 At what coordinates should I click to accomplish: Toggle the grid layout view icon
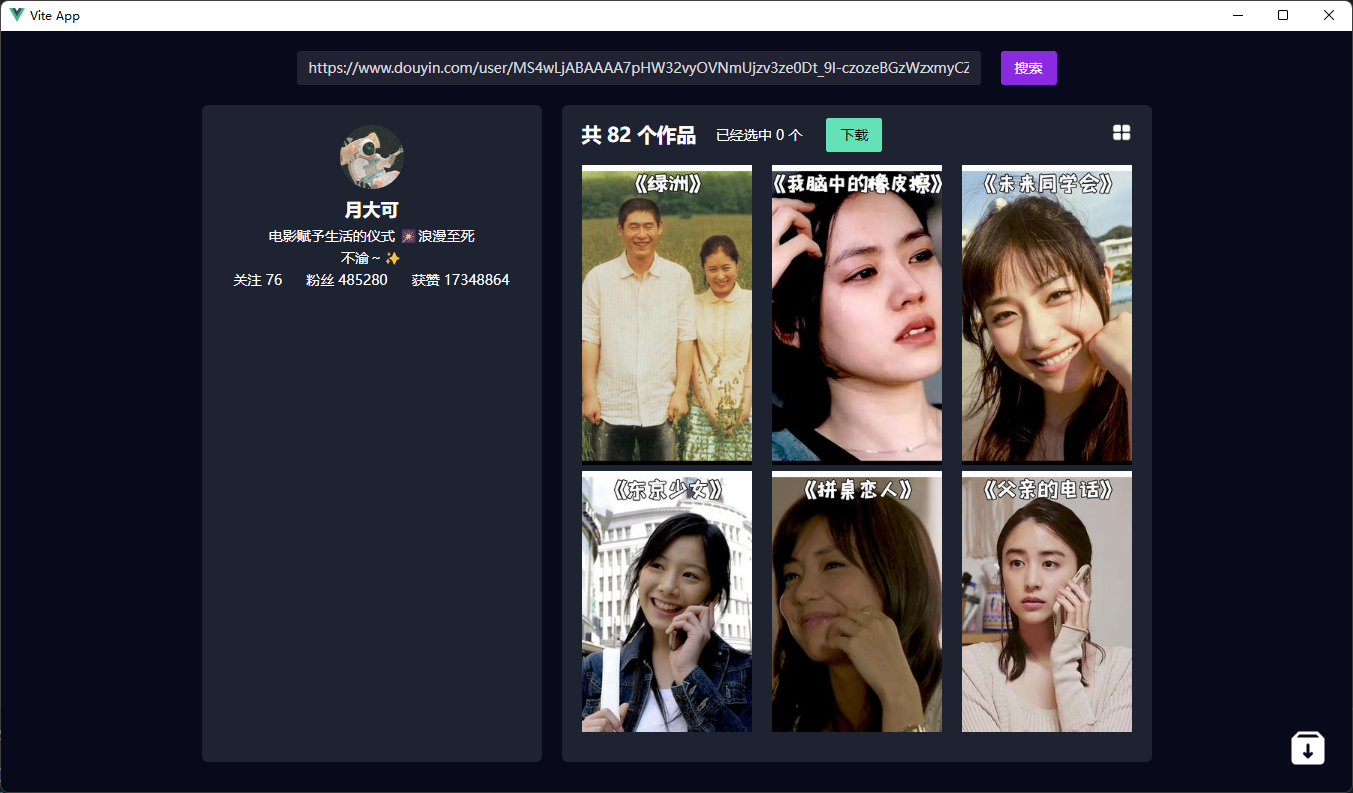pyautogui.click(x=1121, y=133)
